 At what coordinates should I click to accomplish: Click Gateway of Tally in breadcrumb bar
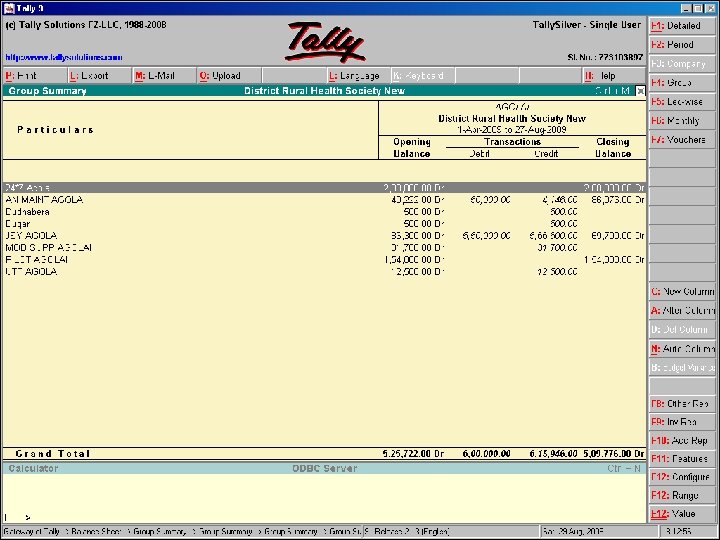pos(32,532)
